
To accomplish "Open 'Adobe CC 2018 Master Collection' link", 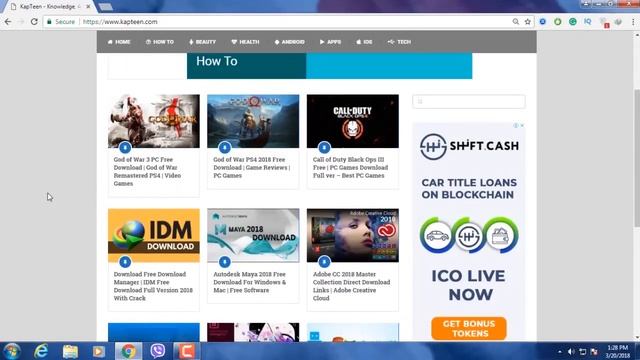I will point(351,286).
